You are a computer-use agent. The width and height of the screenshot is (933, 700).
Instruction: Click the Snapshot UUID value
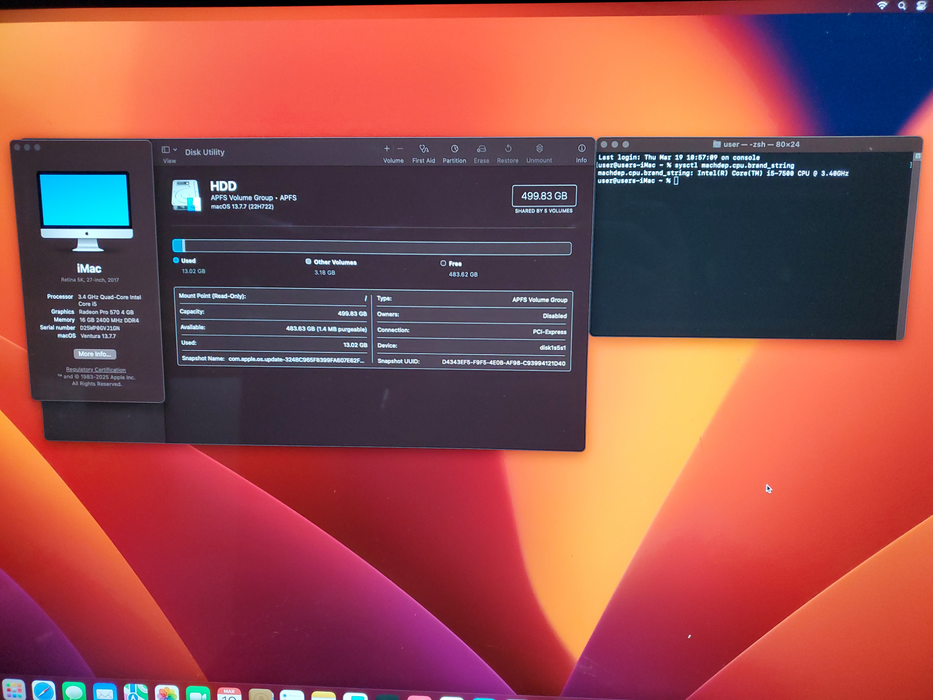(503, 362)
